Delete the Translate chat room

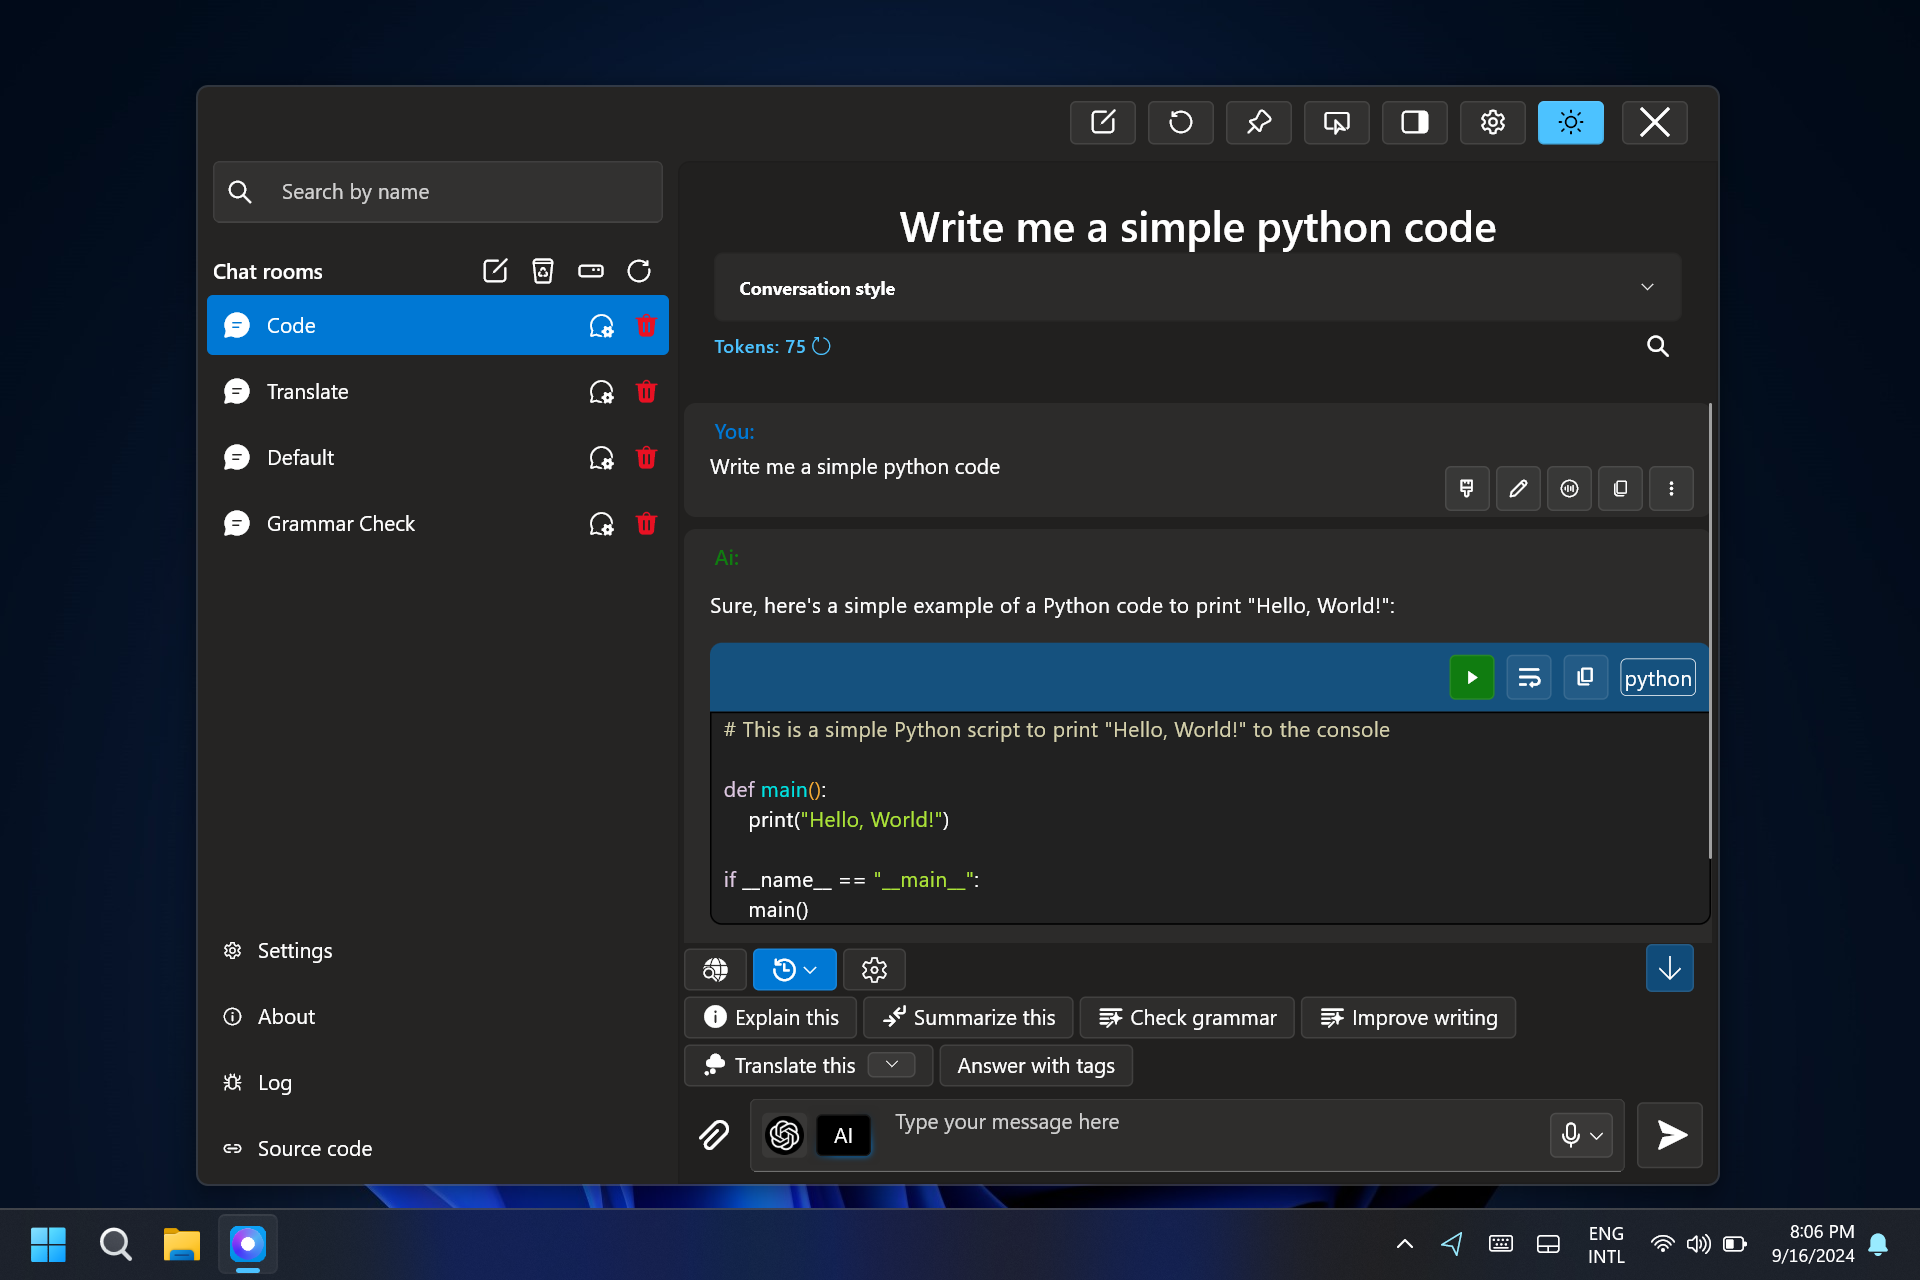646,392
